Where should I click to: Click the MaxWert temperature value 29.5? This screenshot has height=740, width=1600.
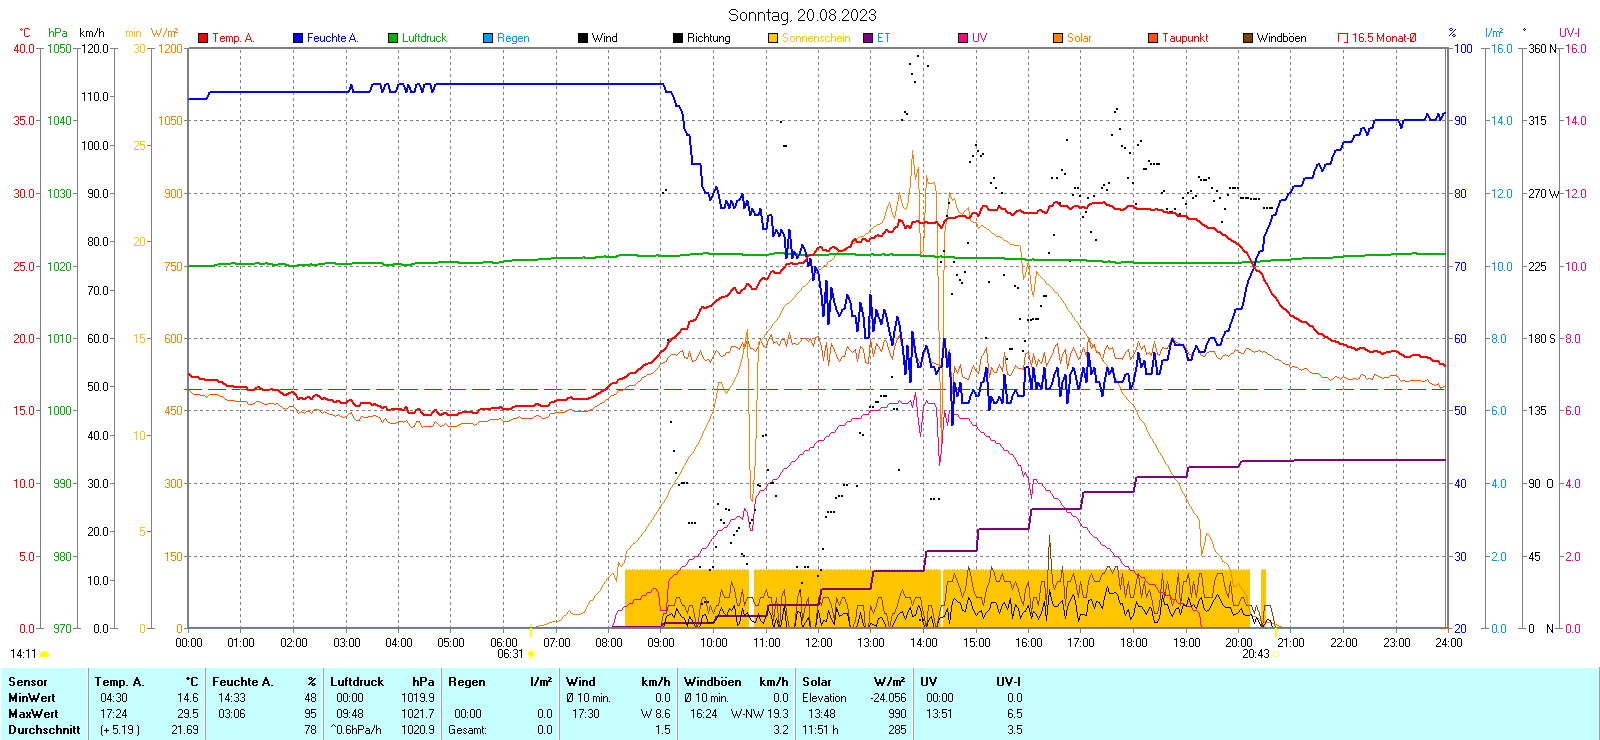(x=187, y=714)
